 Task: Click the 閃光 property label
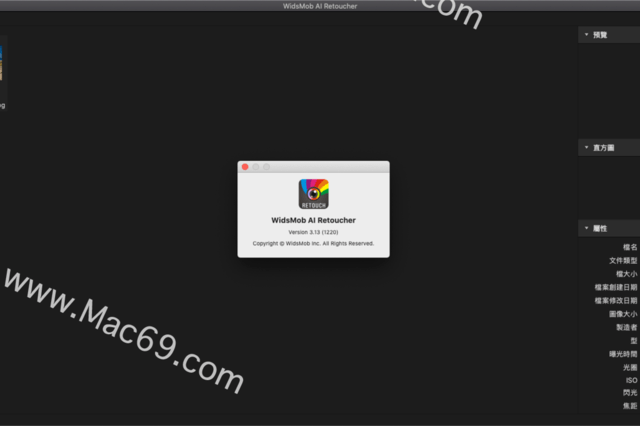click(x=630, y=393)
